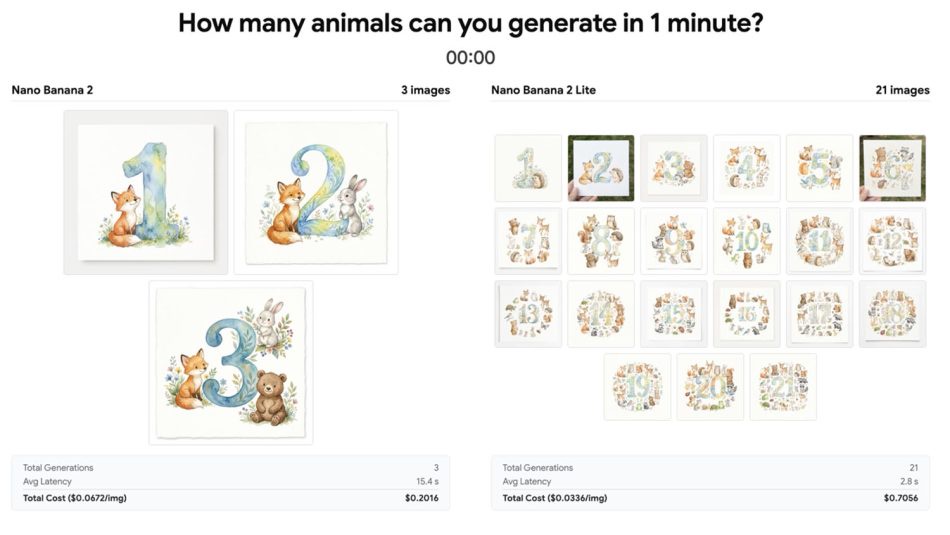Click the $0.7056 total cost value

[901, 498]
